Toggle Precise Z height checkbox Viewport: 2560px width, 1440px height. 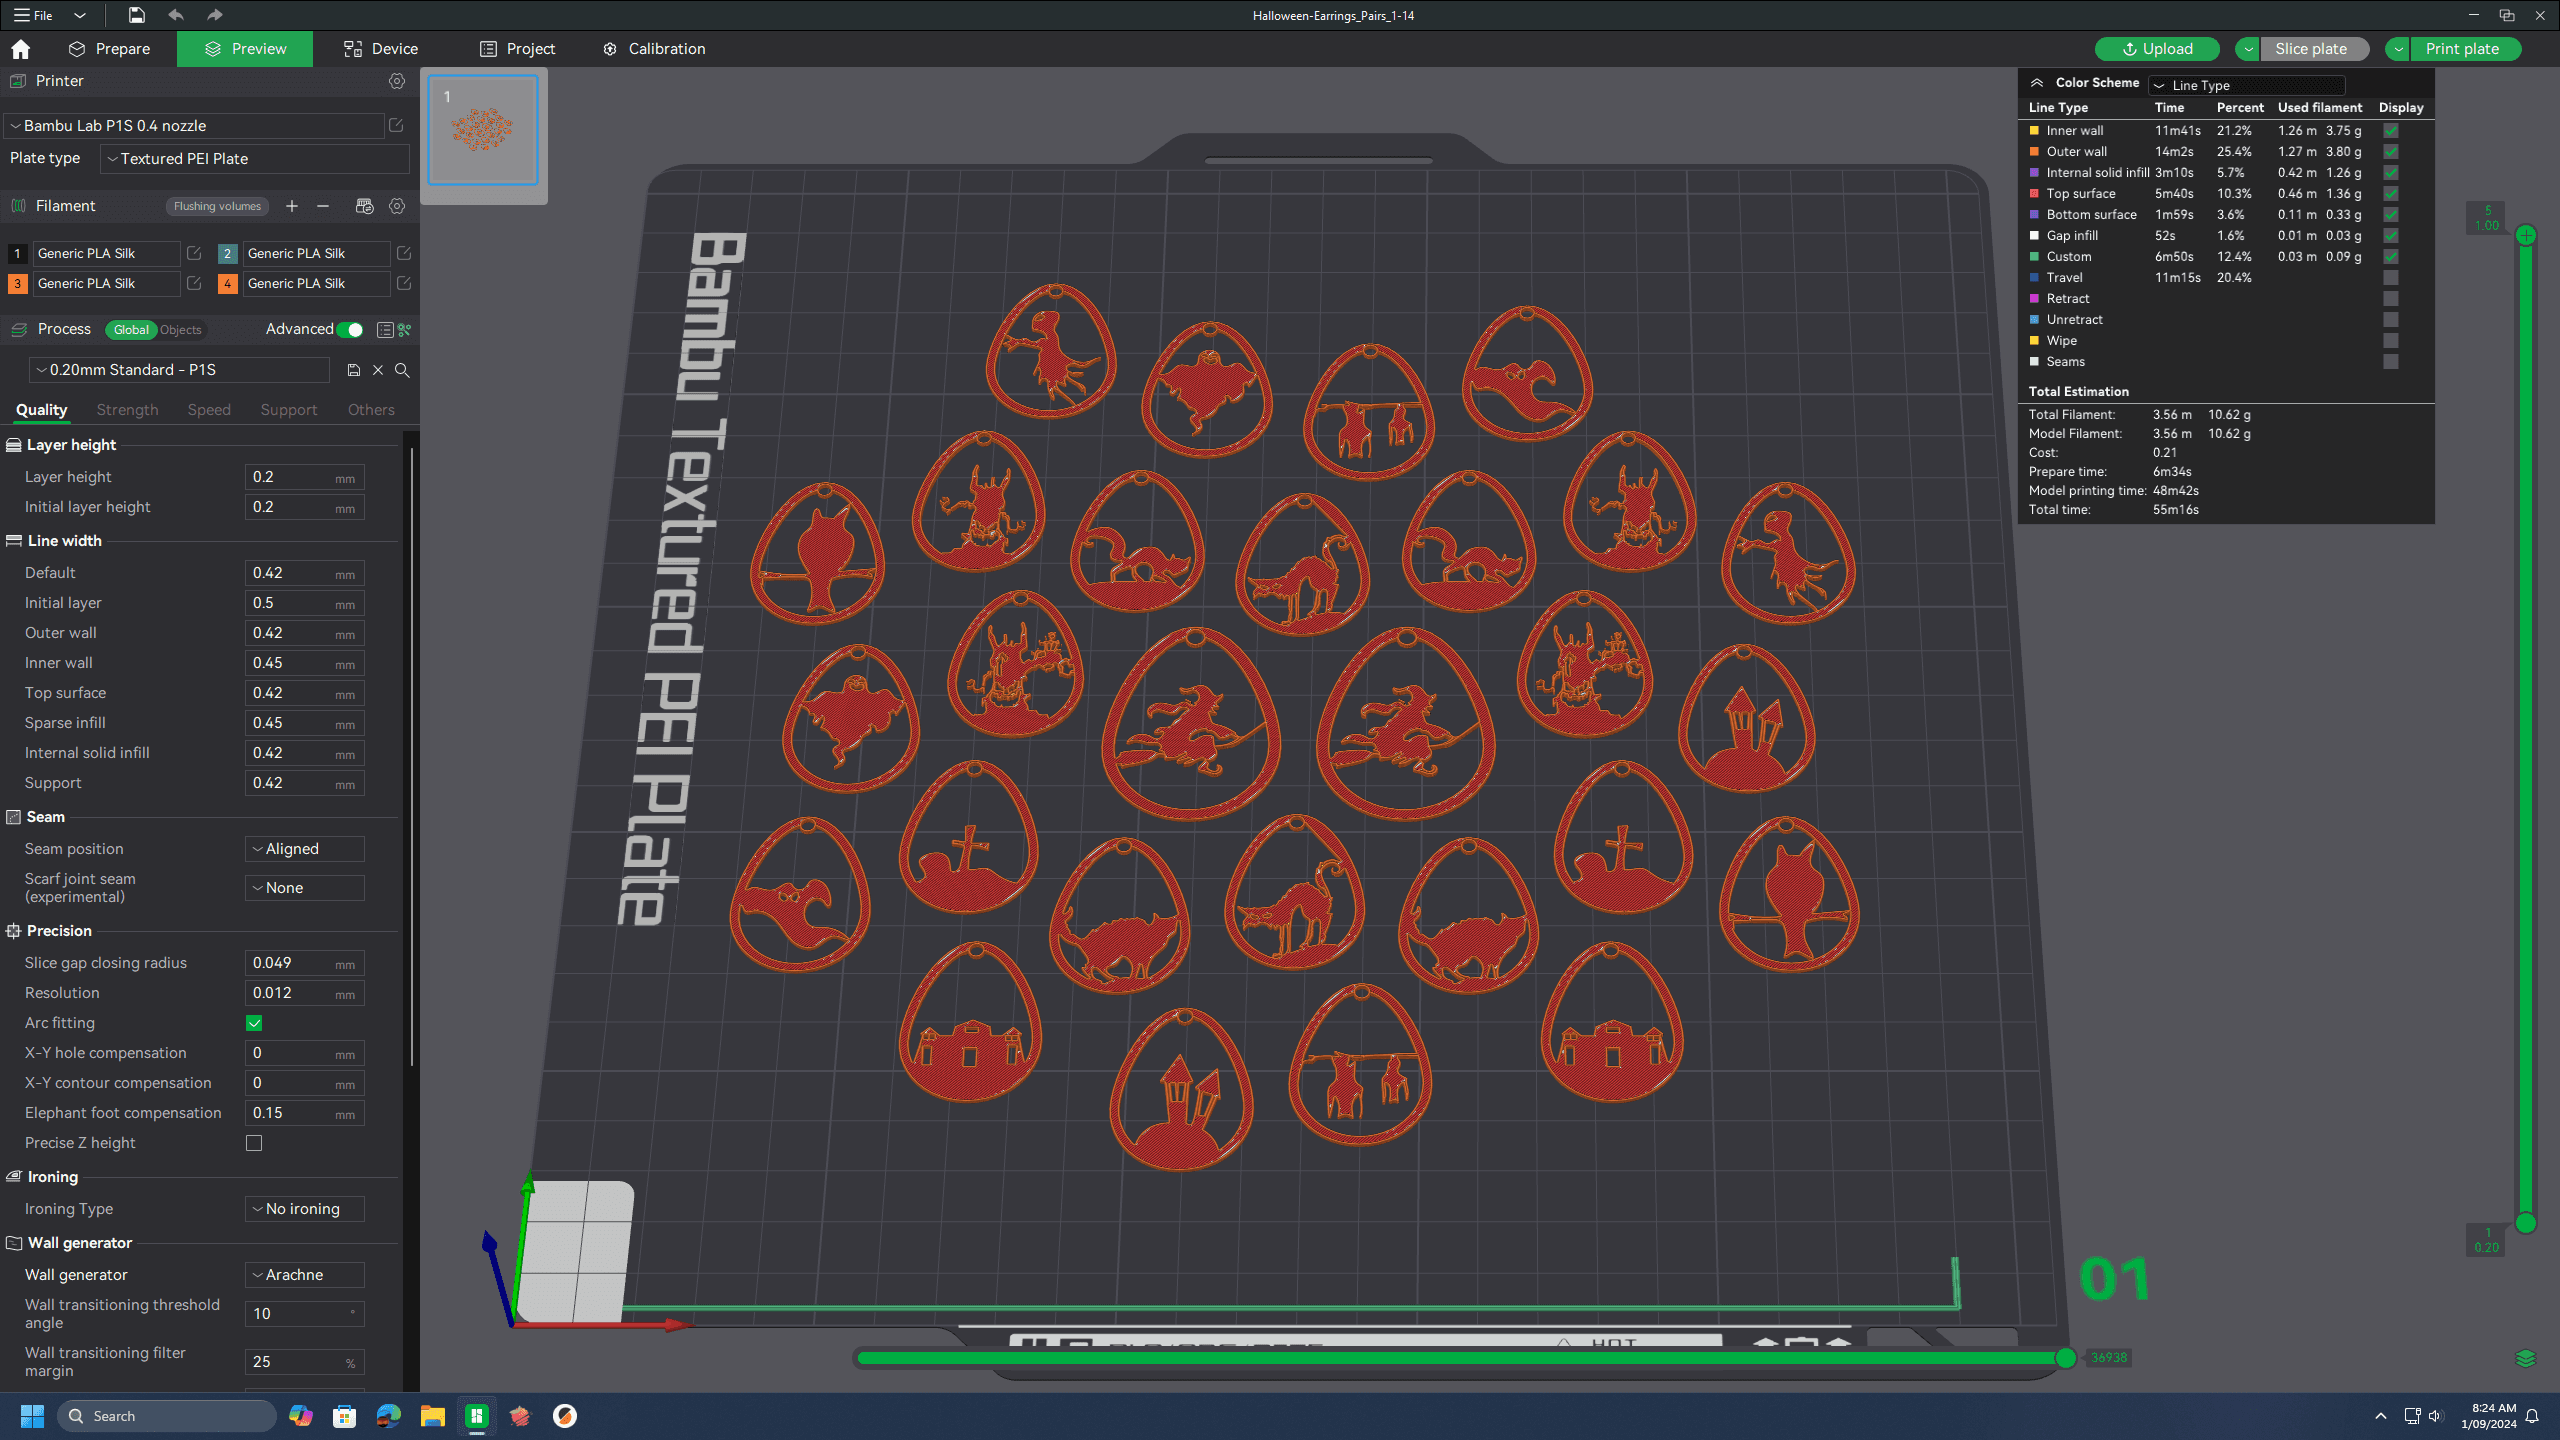pos(255,1141)
